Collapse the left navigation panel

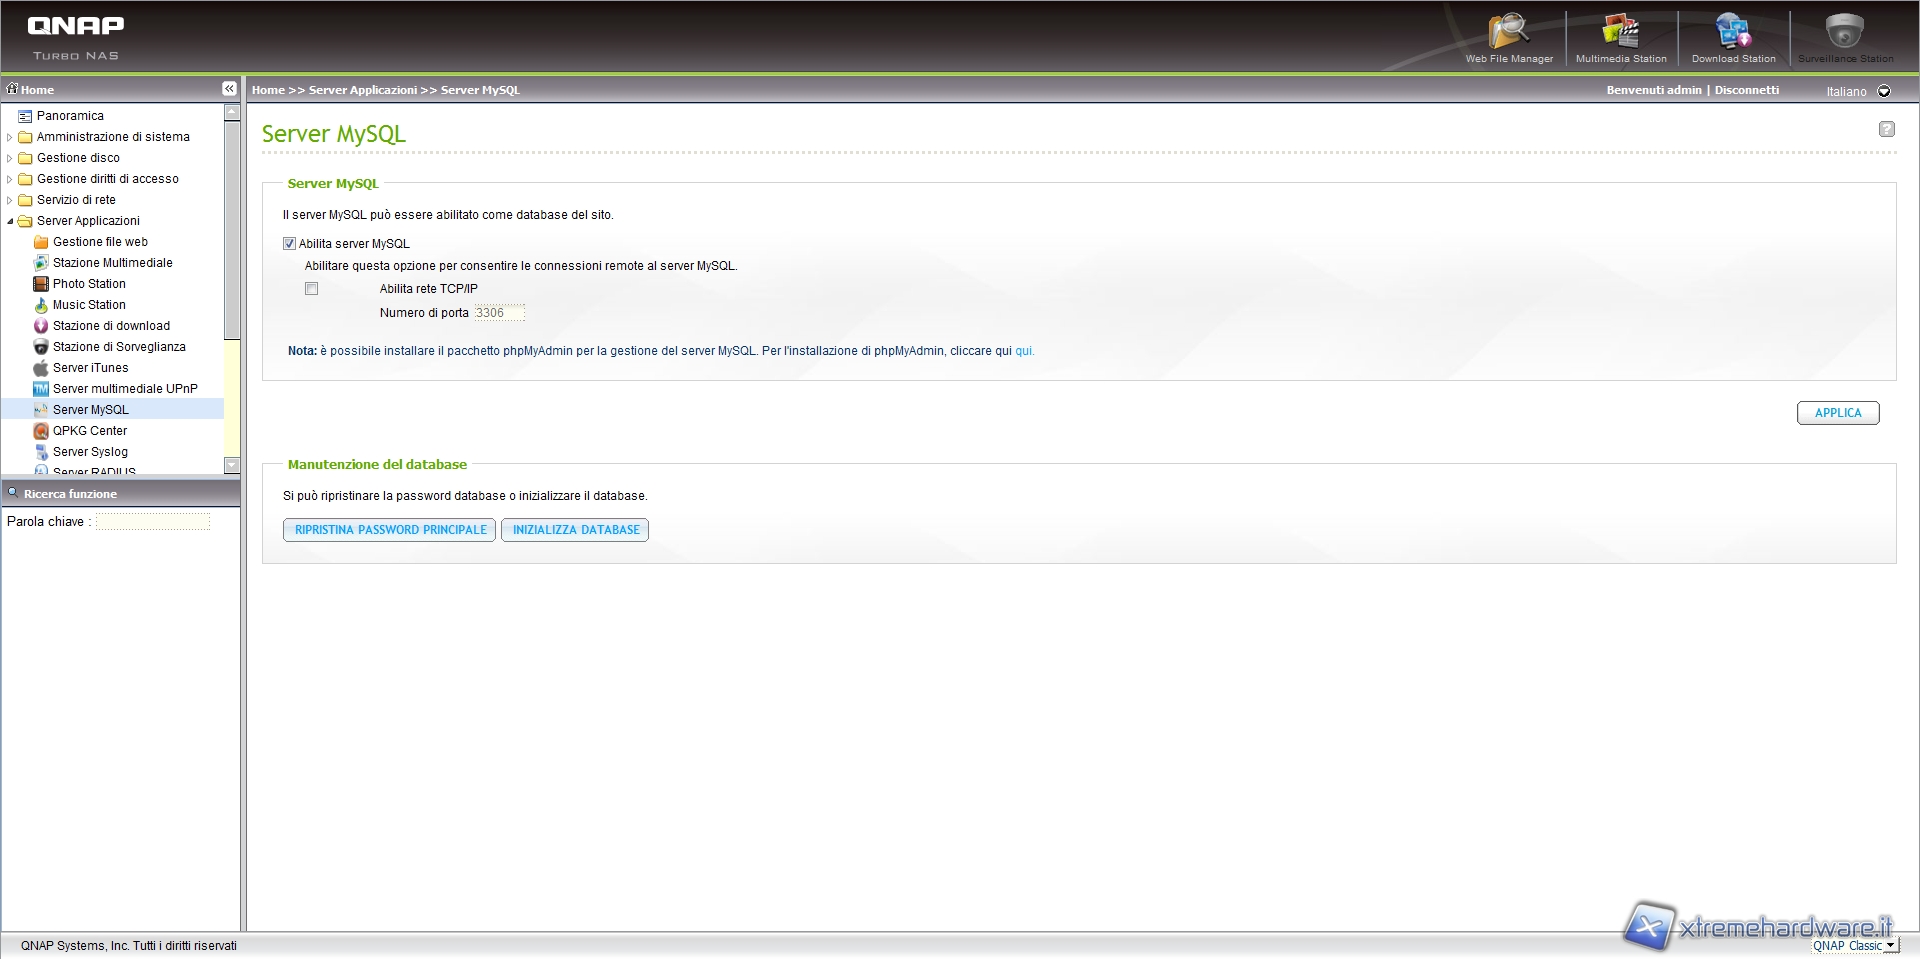point(229,89)
